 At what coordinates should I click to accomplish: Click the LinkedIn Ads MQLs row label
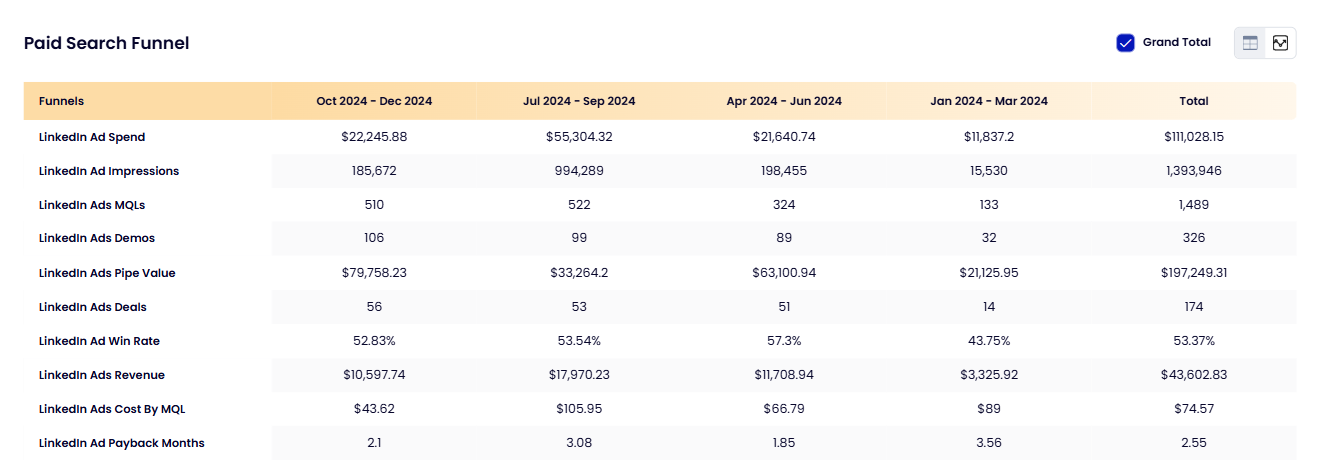[x=92, y=205]
